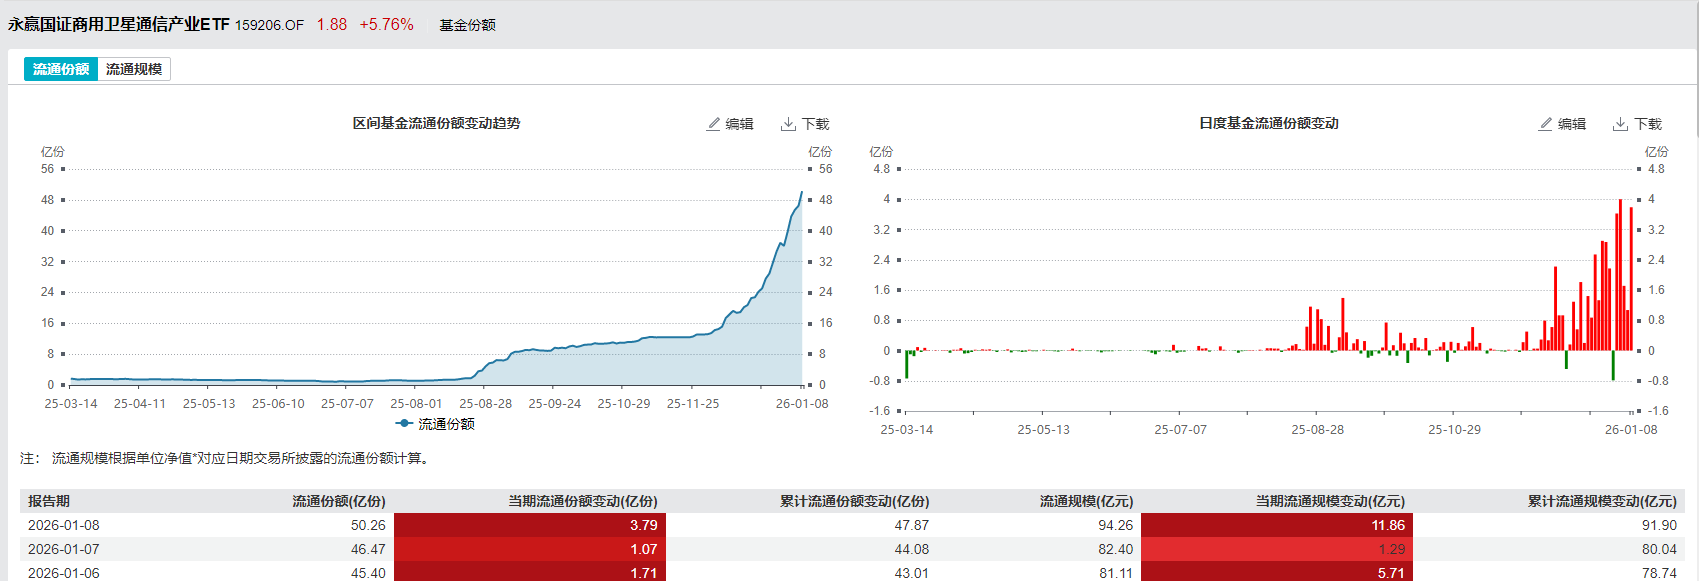Click the 47.87 cumulative change cell

[x=912, y=525]
